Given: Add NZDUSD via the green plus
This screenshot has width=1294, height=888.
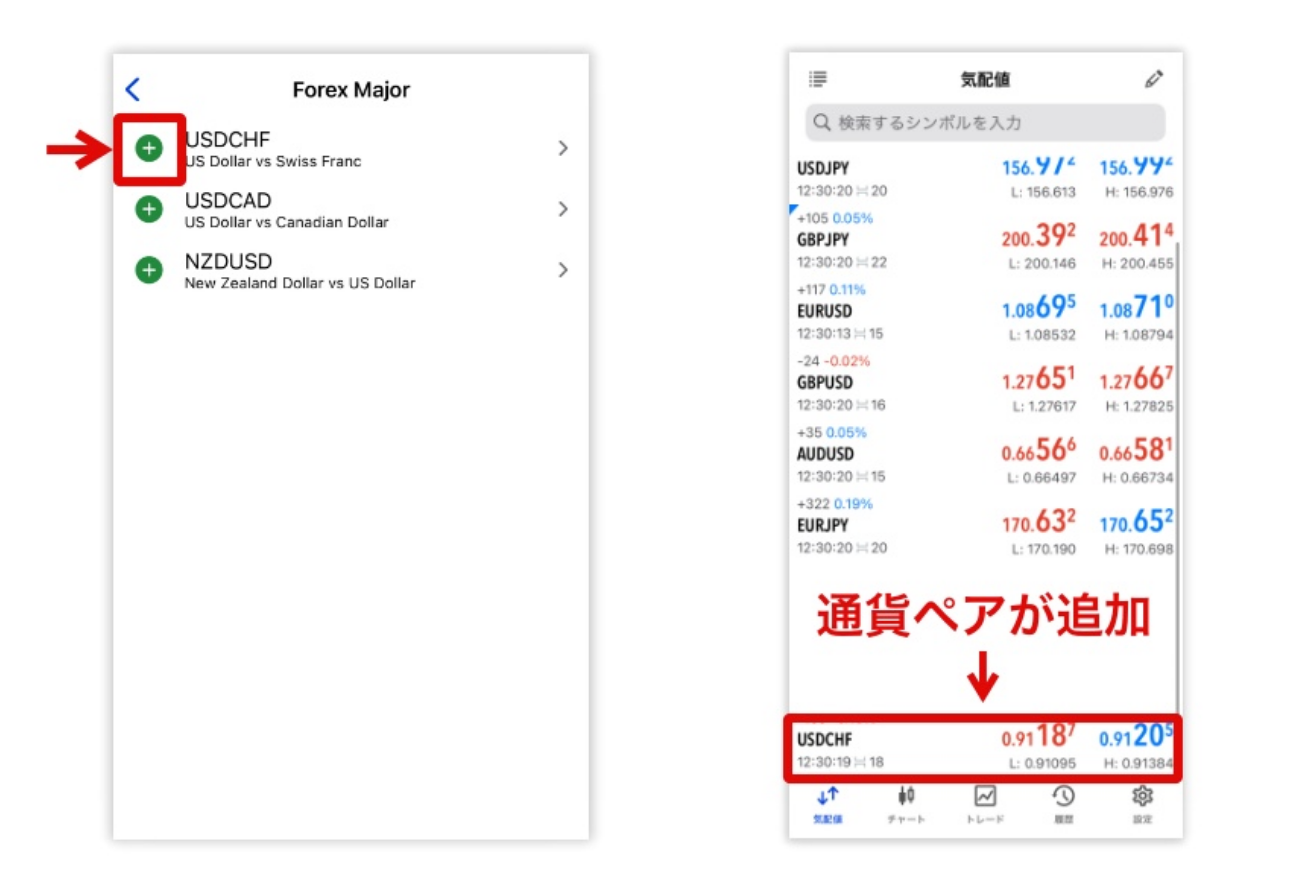Looking at the screenshot, I should pyautogui.click(x=149, y=270).
